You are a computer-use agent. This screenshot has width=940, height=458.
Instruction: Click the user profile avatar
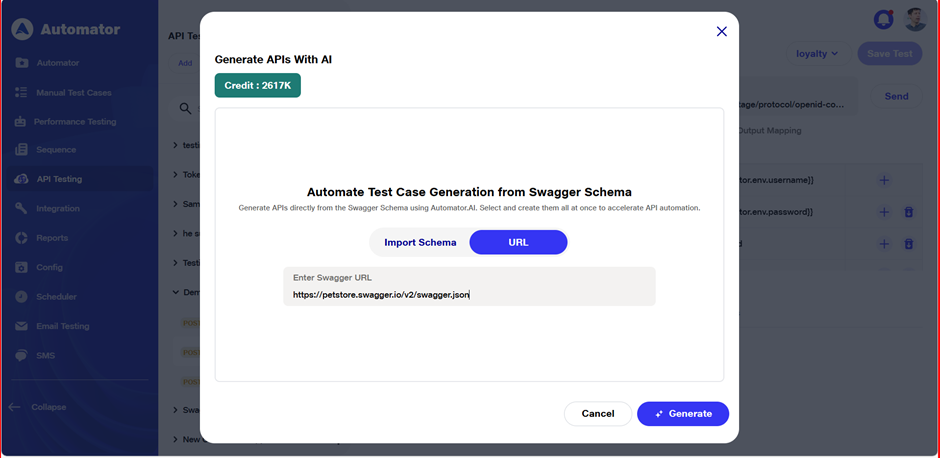tap(915, 19)
